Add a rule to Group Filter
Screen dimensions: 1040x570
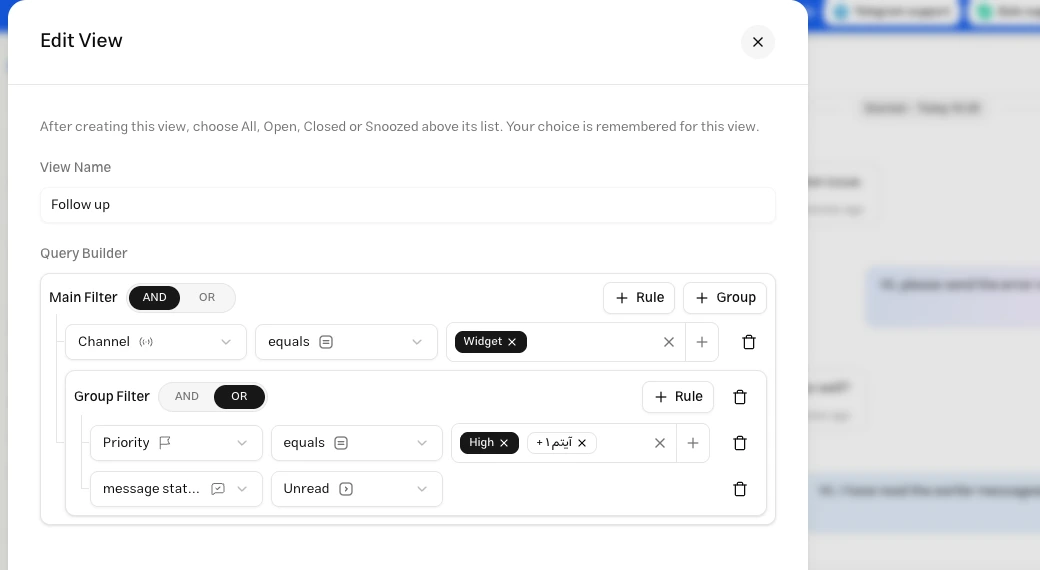pos(678,397)
